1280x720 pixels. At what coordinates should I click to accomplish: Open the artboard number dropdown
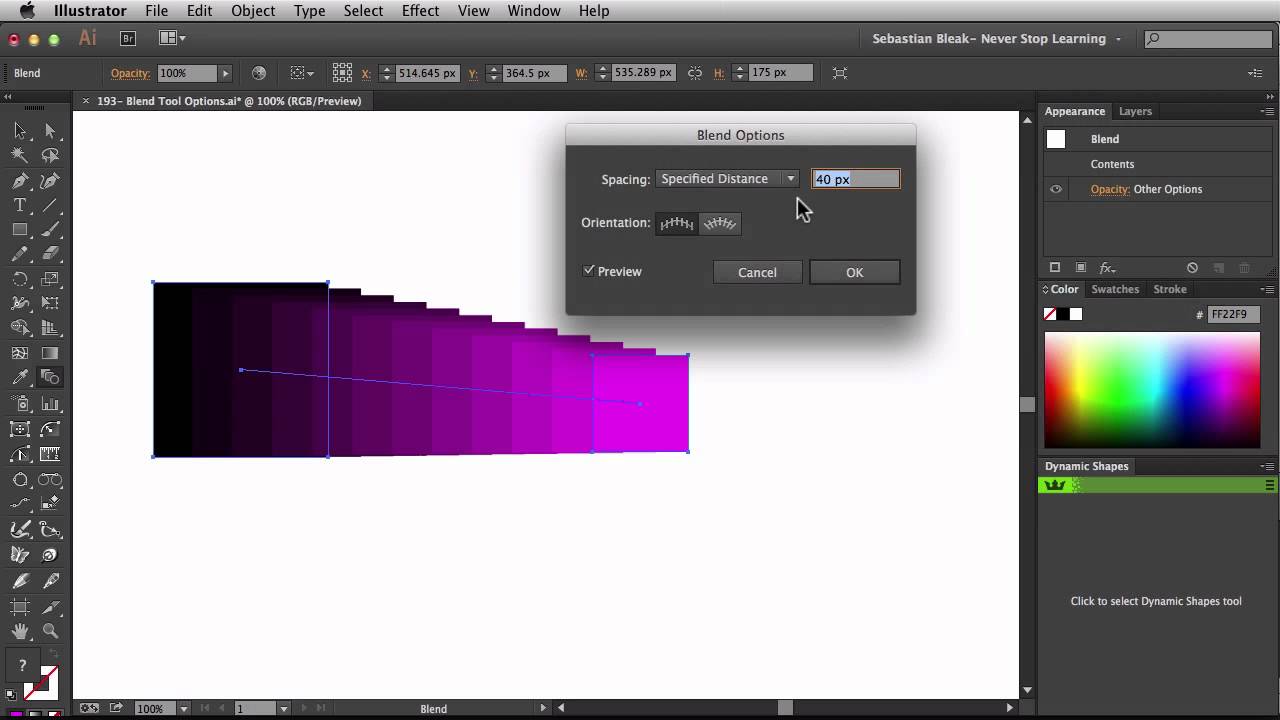point(284,709)
